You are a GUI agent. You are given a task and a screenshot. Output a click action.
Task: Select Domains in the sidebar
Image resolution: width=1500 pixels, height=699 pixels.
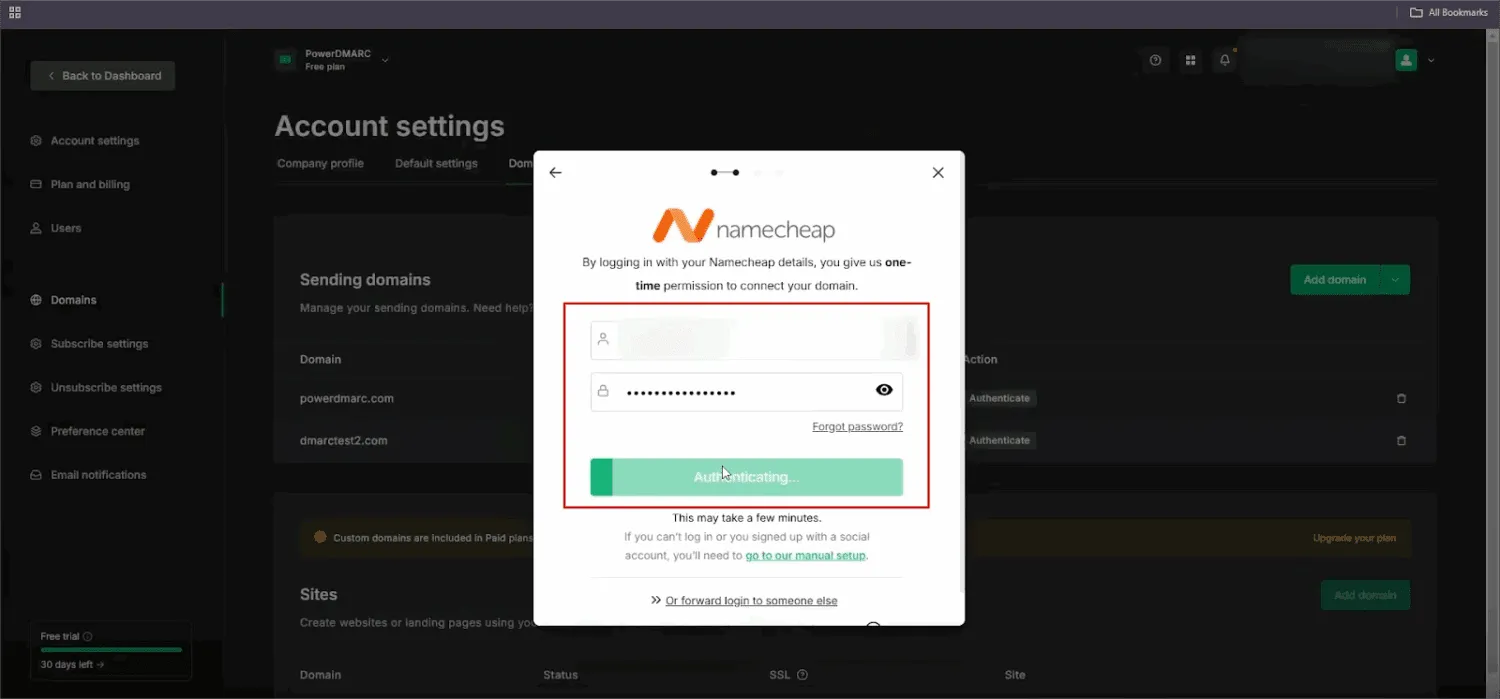[74, 300]
